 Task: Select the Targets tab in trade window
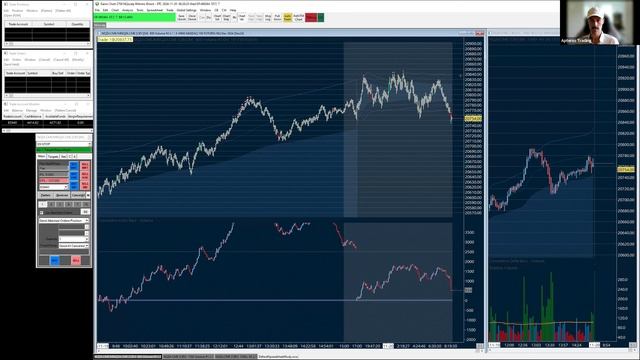53,156
